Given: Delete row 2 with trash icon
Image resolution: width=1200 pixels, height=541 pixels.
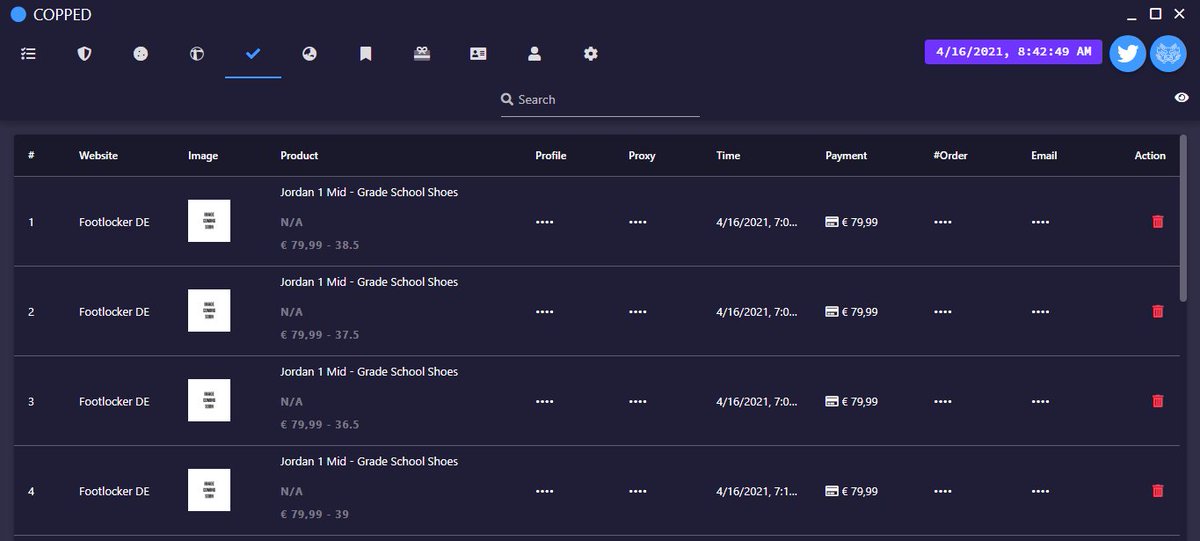Looking at the screenshot, I should click(1158, 312).
